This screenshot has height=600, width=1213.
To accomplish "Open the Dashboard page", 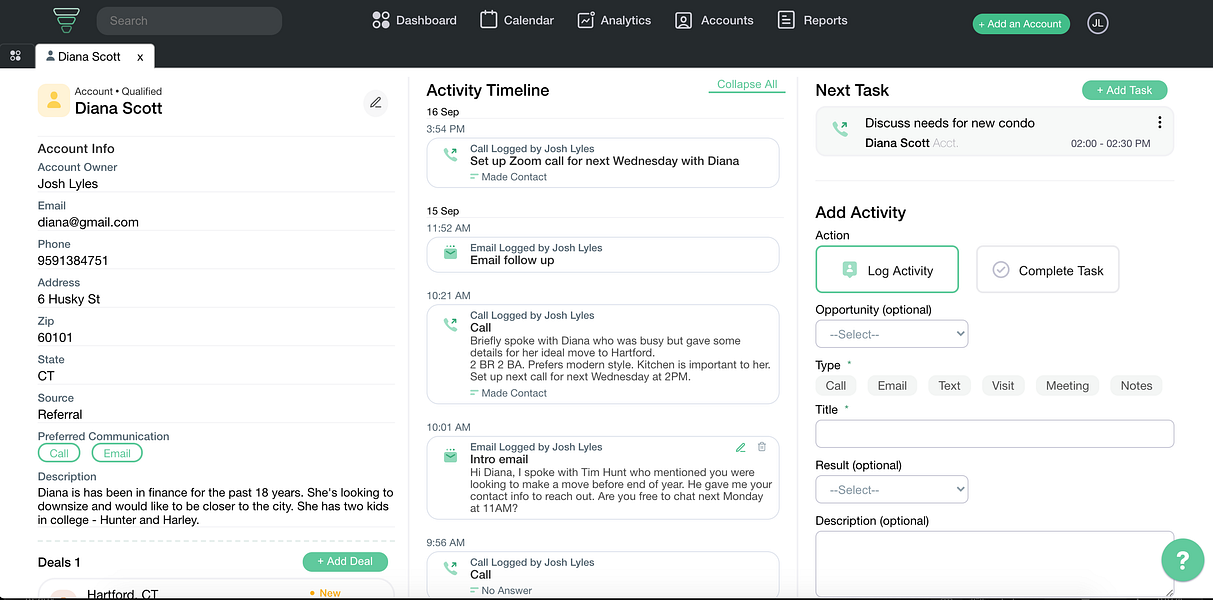I will click(x=413, y=19).
